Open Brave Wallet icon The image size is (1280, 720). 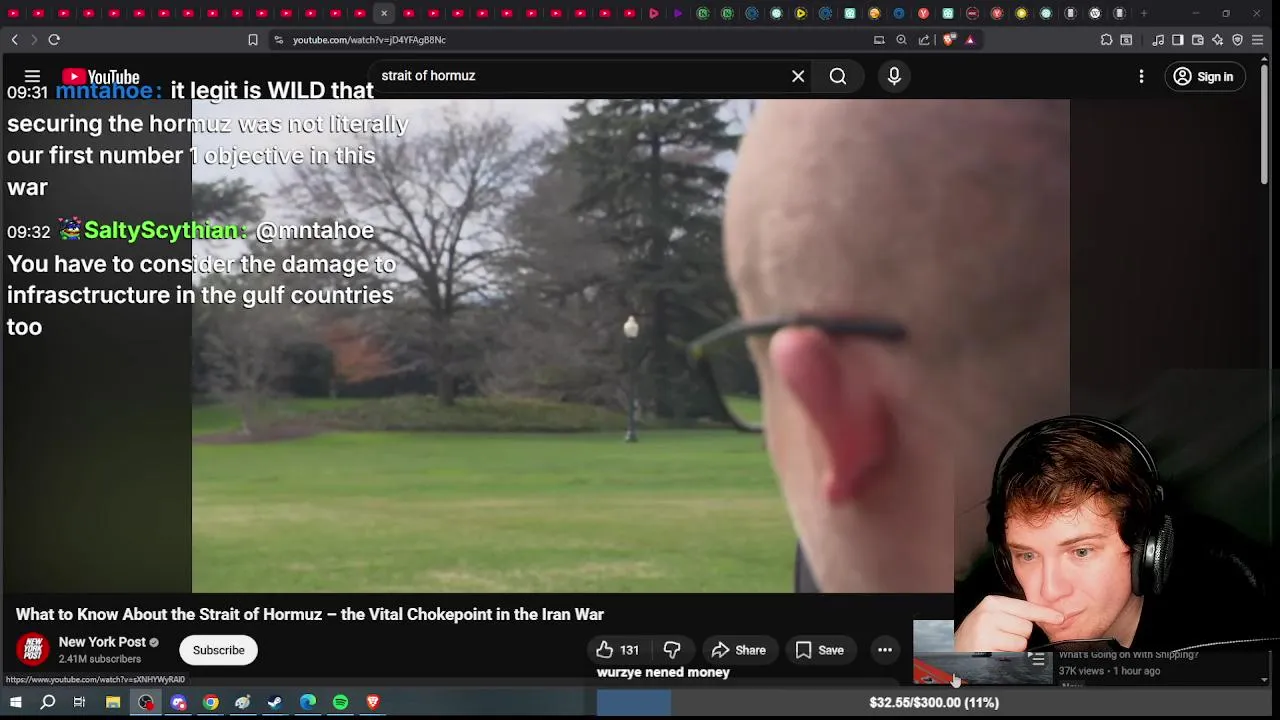pos(1198,40)
